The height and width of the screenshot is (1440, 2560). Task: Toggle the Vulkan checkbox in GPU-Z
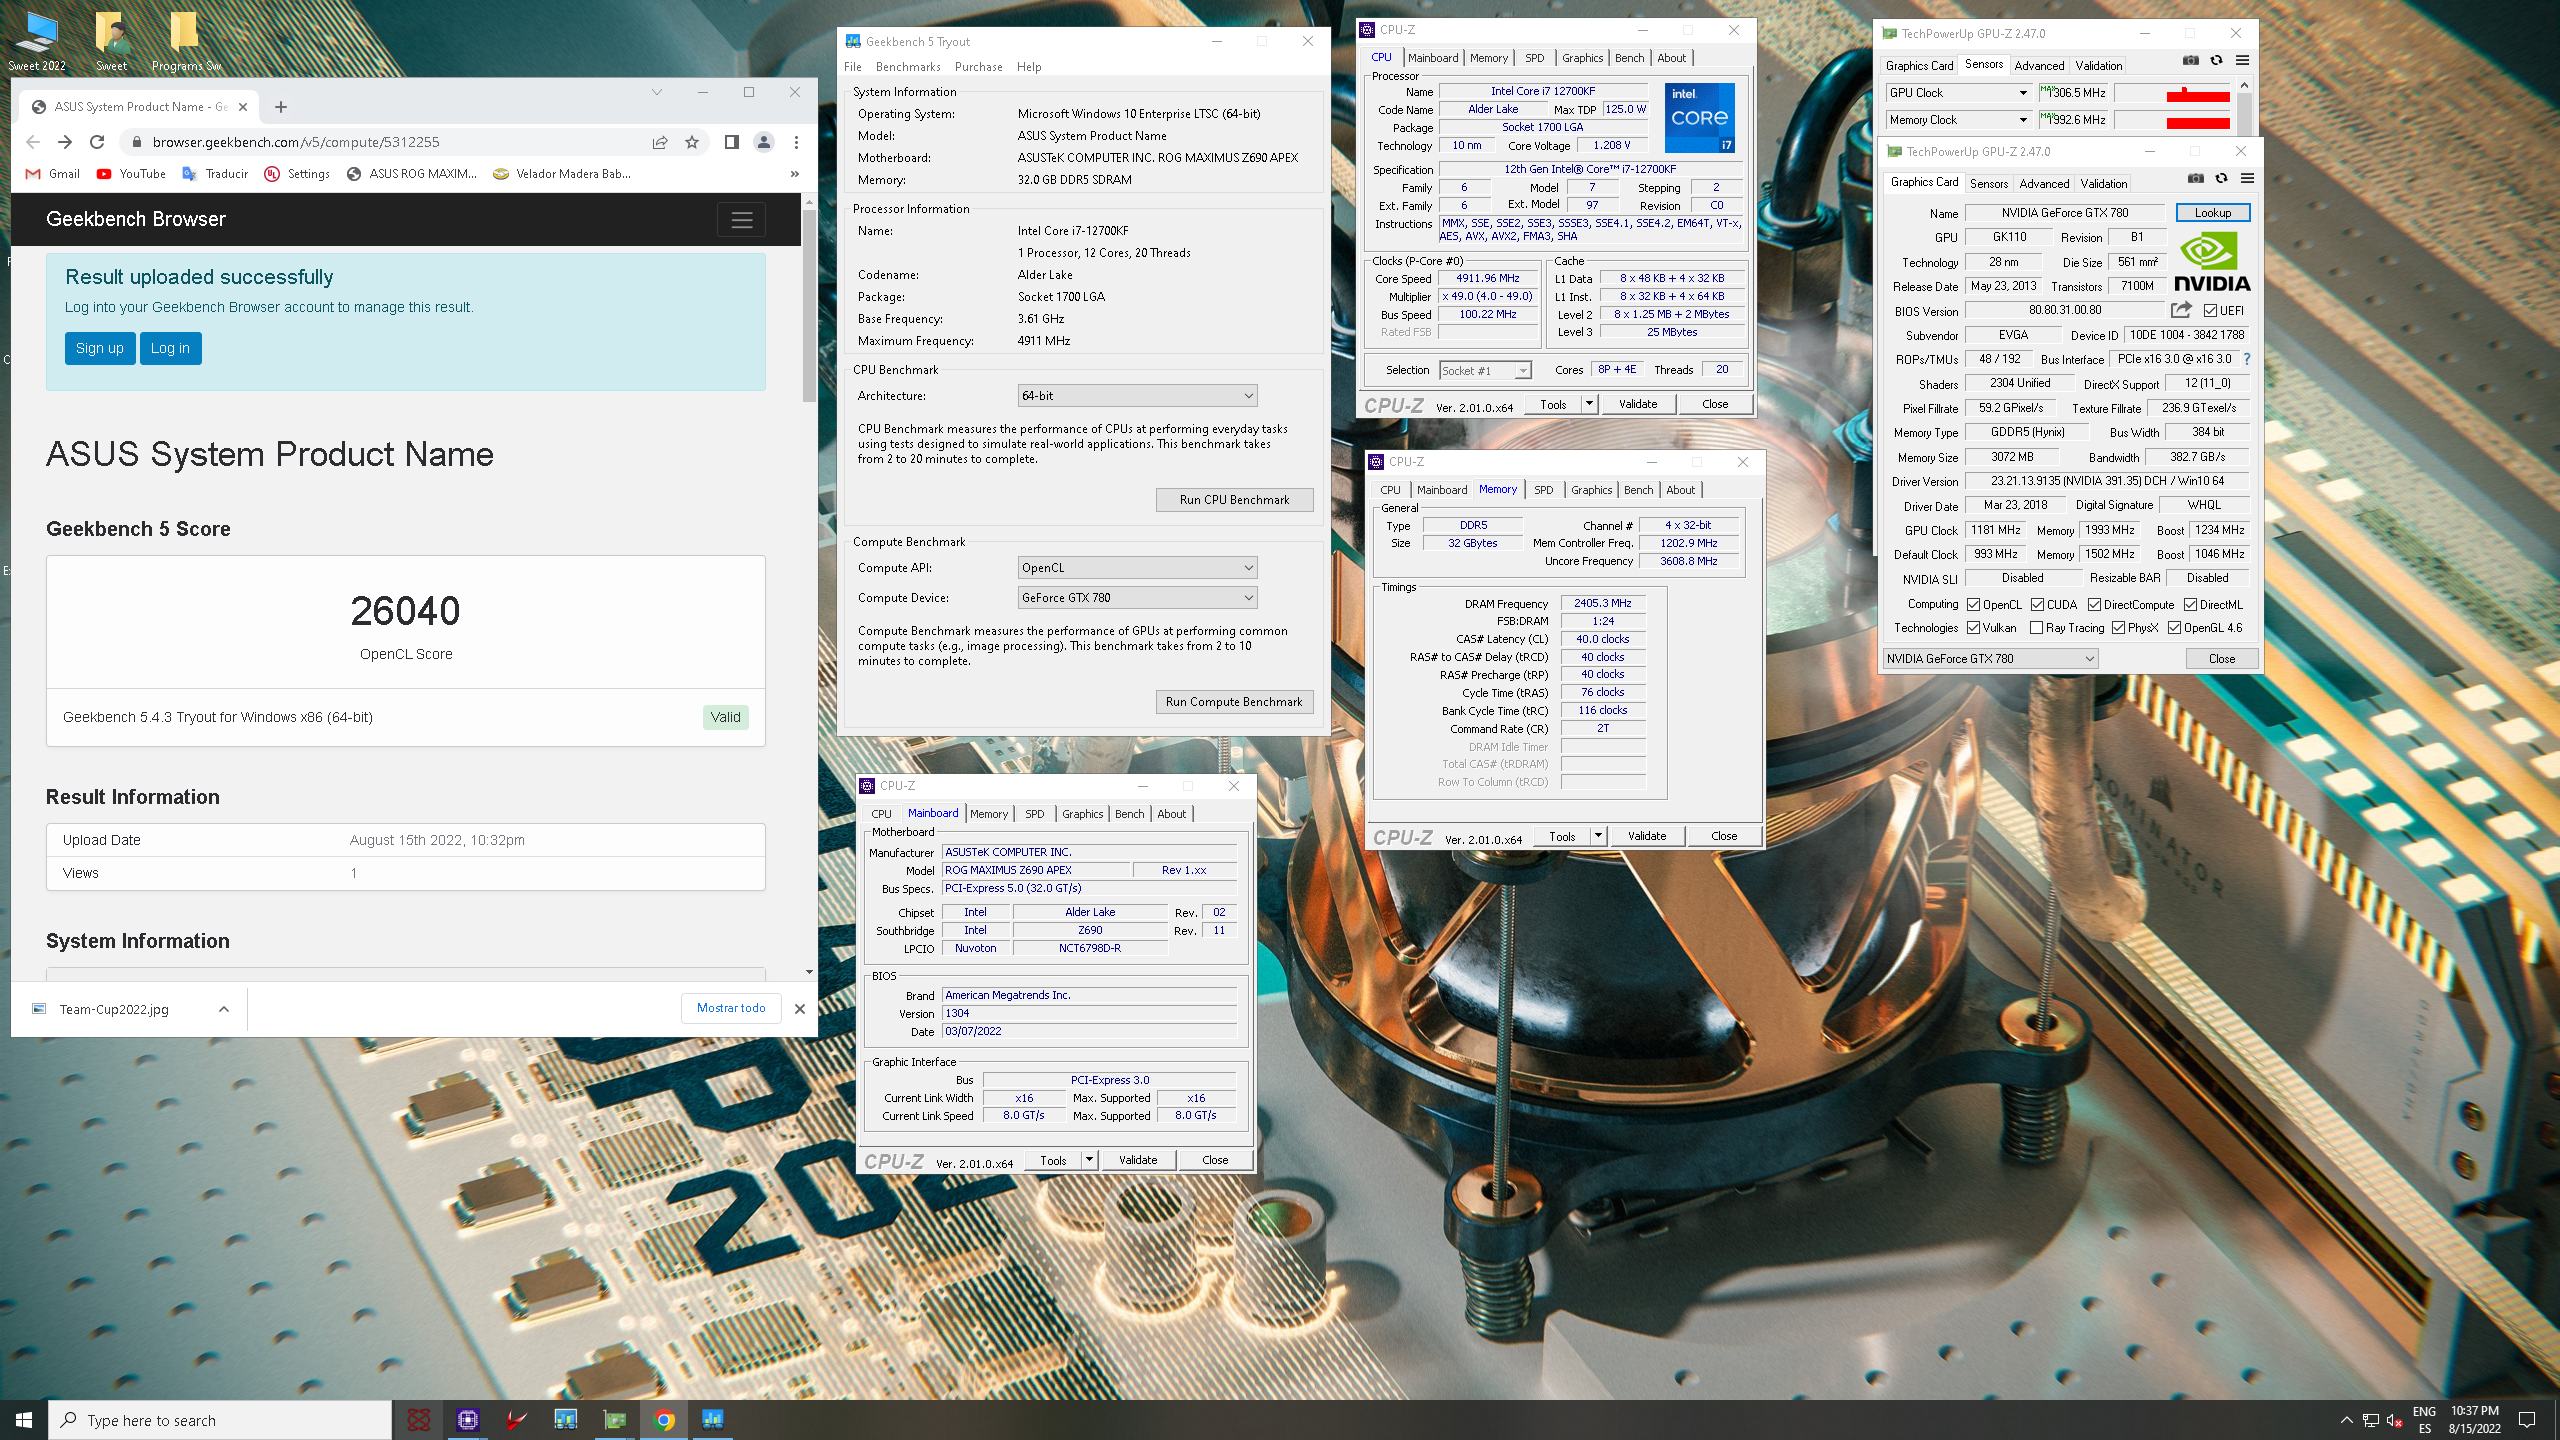[1973, 628]
